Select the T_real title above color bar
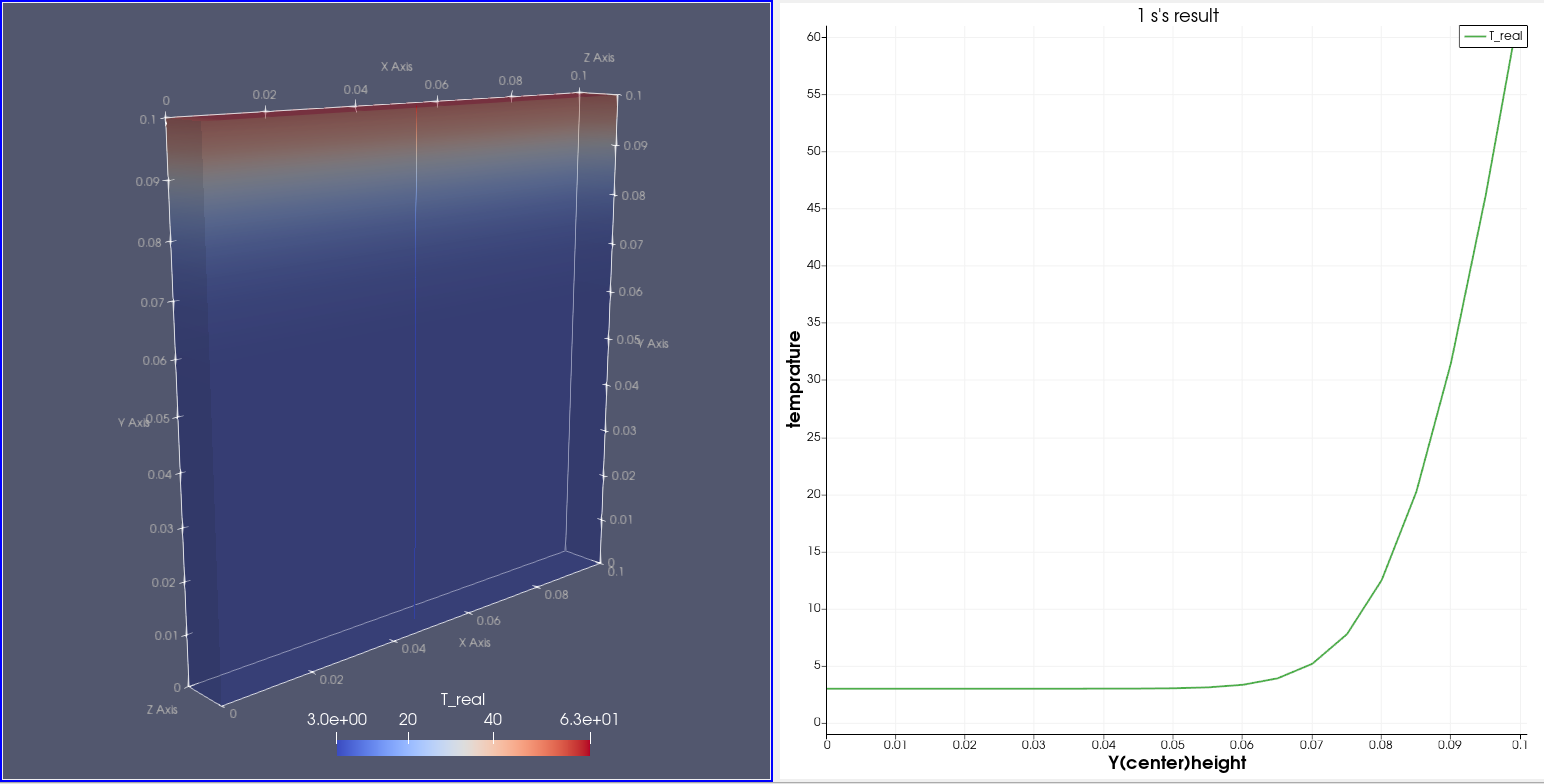Screen dimensions: 1544x784 point(463,699)
